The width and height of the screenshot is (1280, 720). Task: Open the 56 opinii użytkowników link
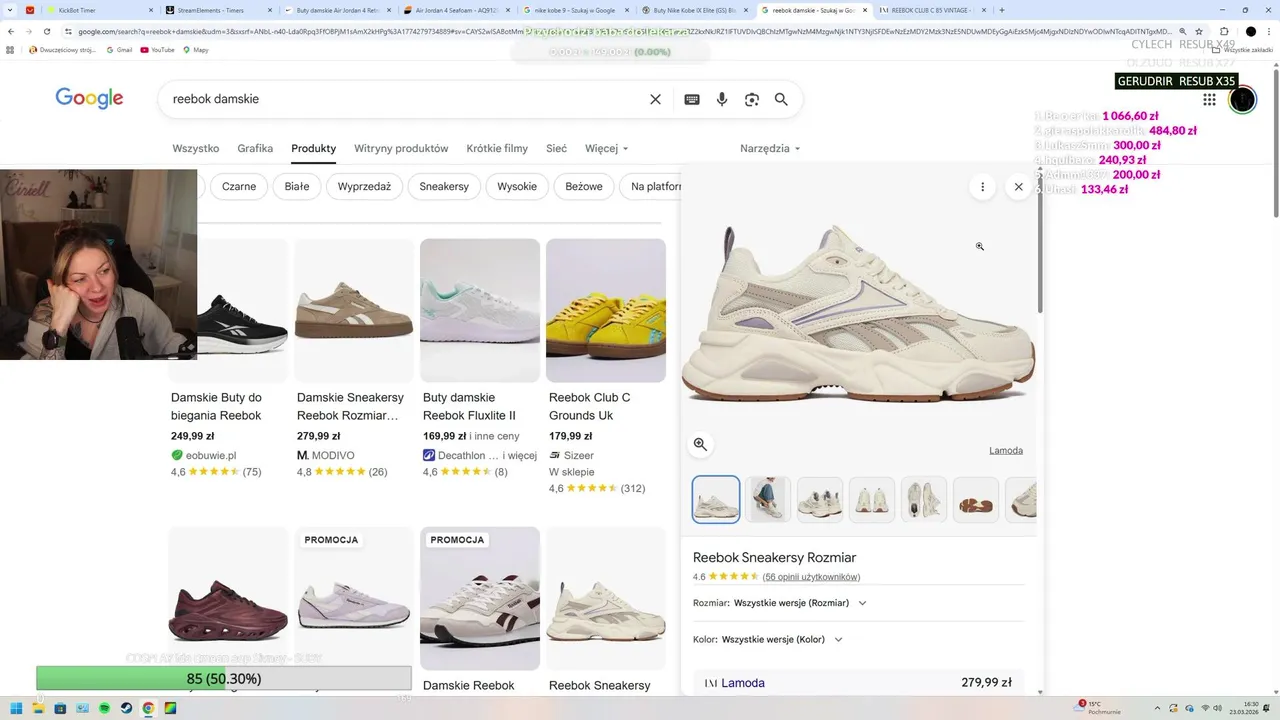(x=811, y=577)
